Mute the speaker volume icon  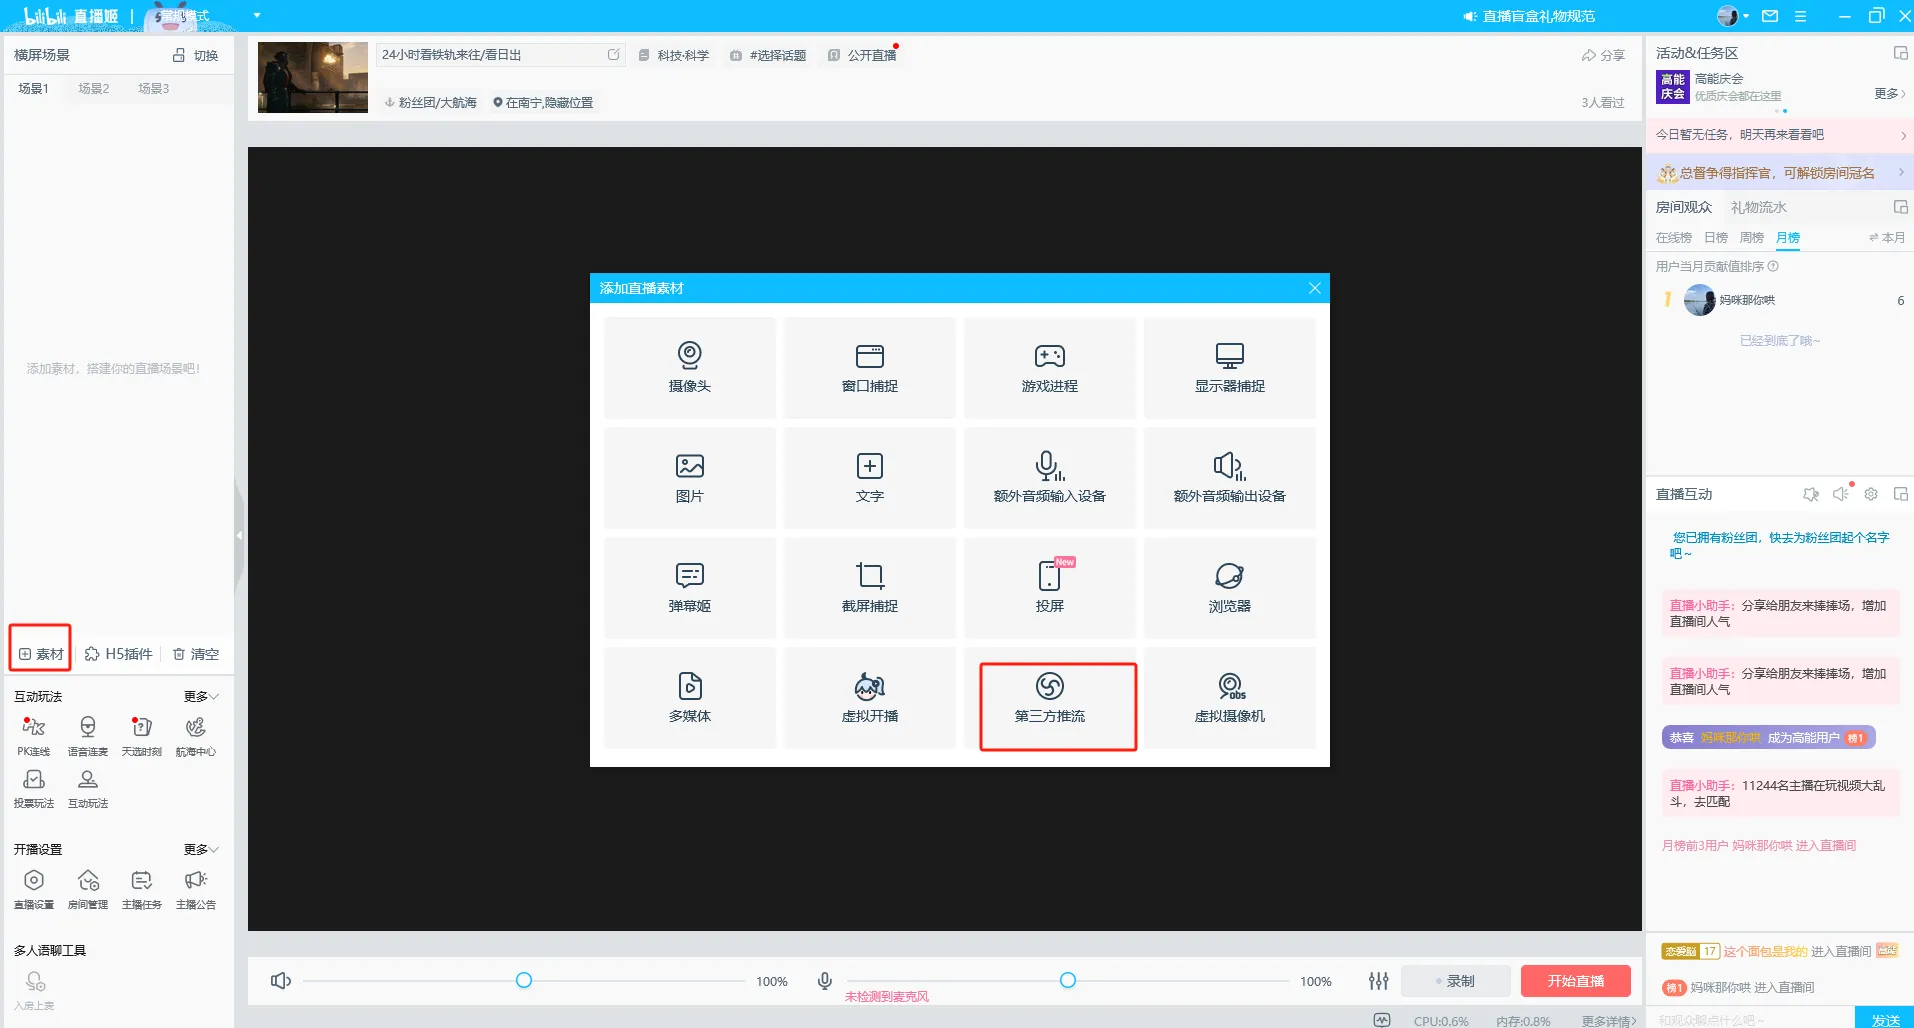[x=281, y=981]
